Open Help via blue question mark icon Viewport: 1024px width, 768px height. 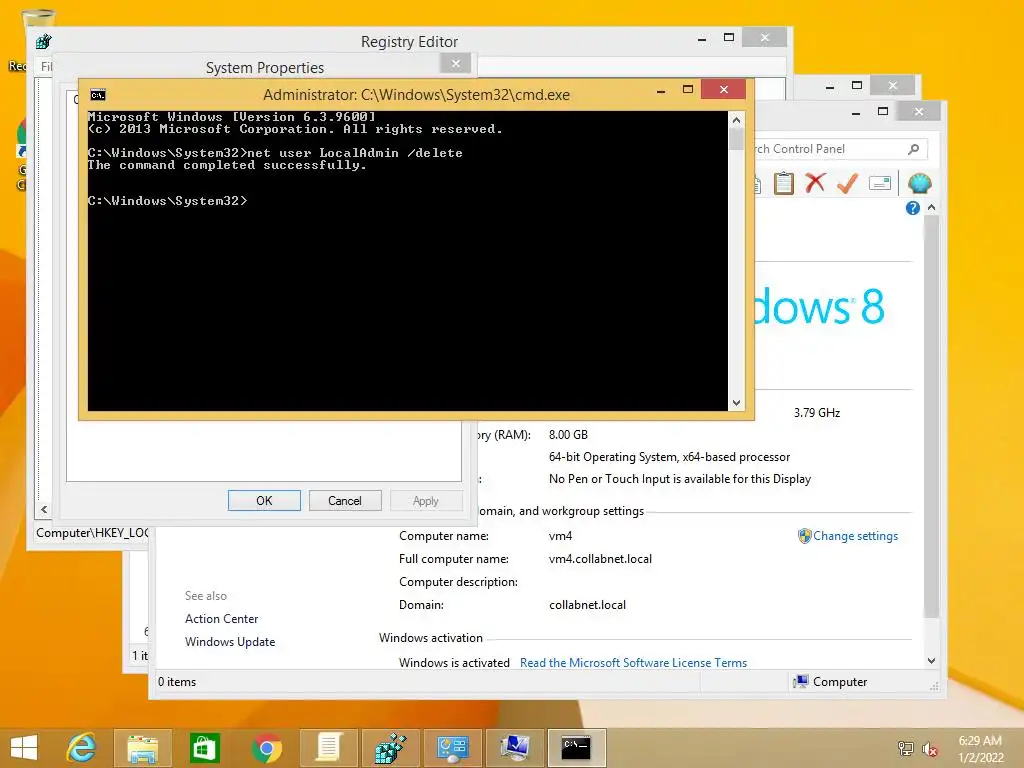pos(912,208)
